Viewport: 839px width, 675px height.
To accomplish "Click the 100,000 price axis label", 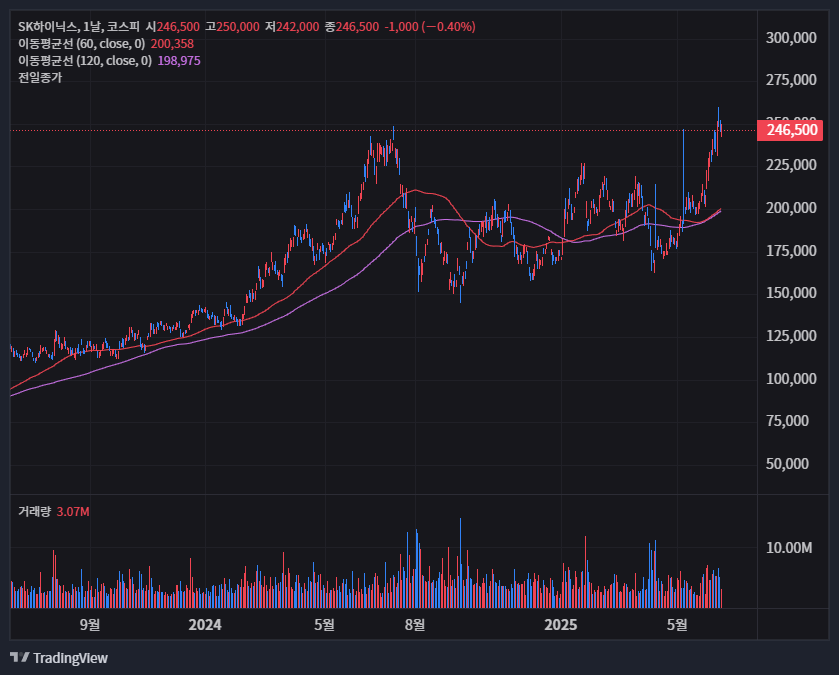I will [791, 379].
